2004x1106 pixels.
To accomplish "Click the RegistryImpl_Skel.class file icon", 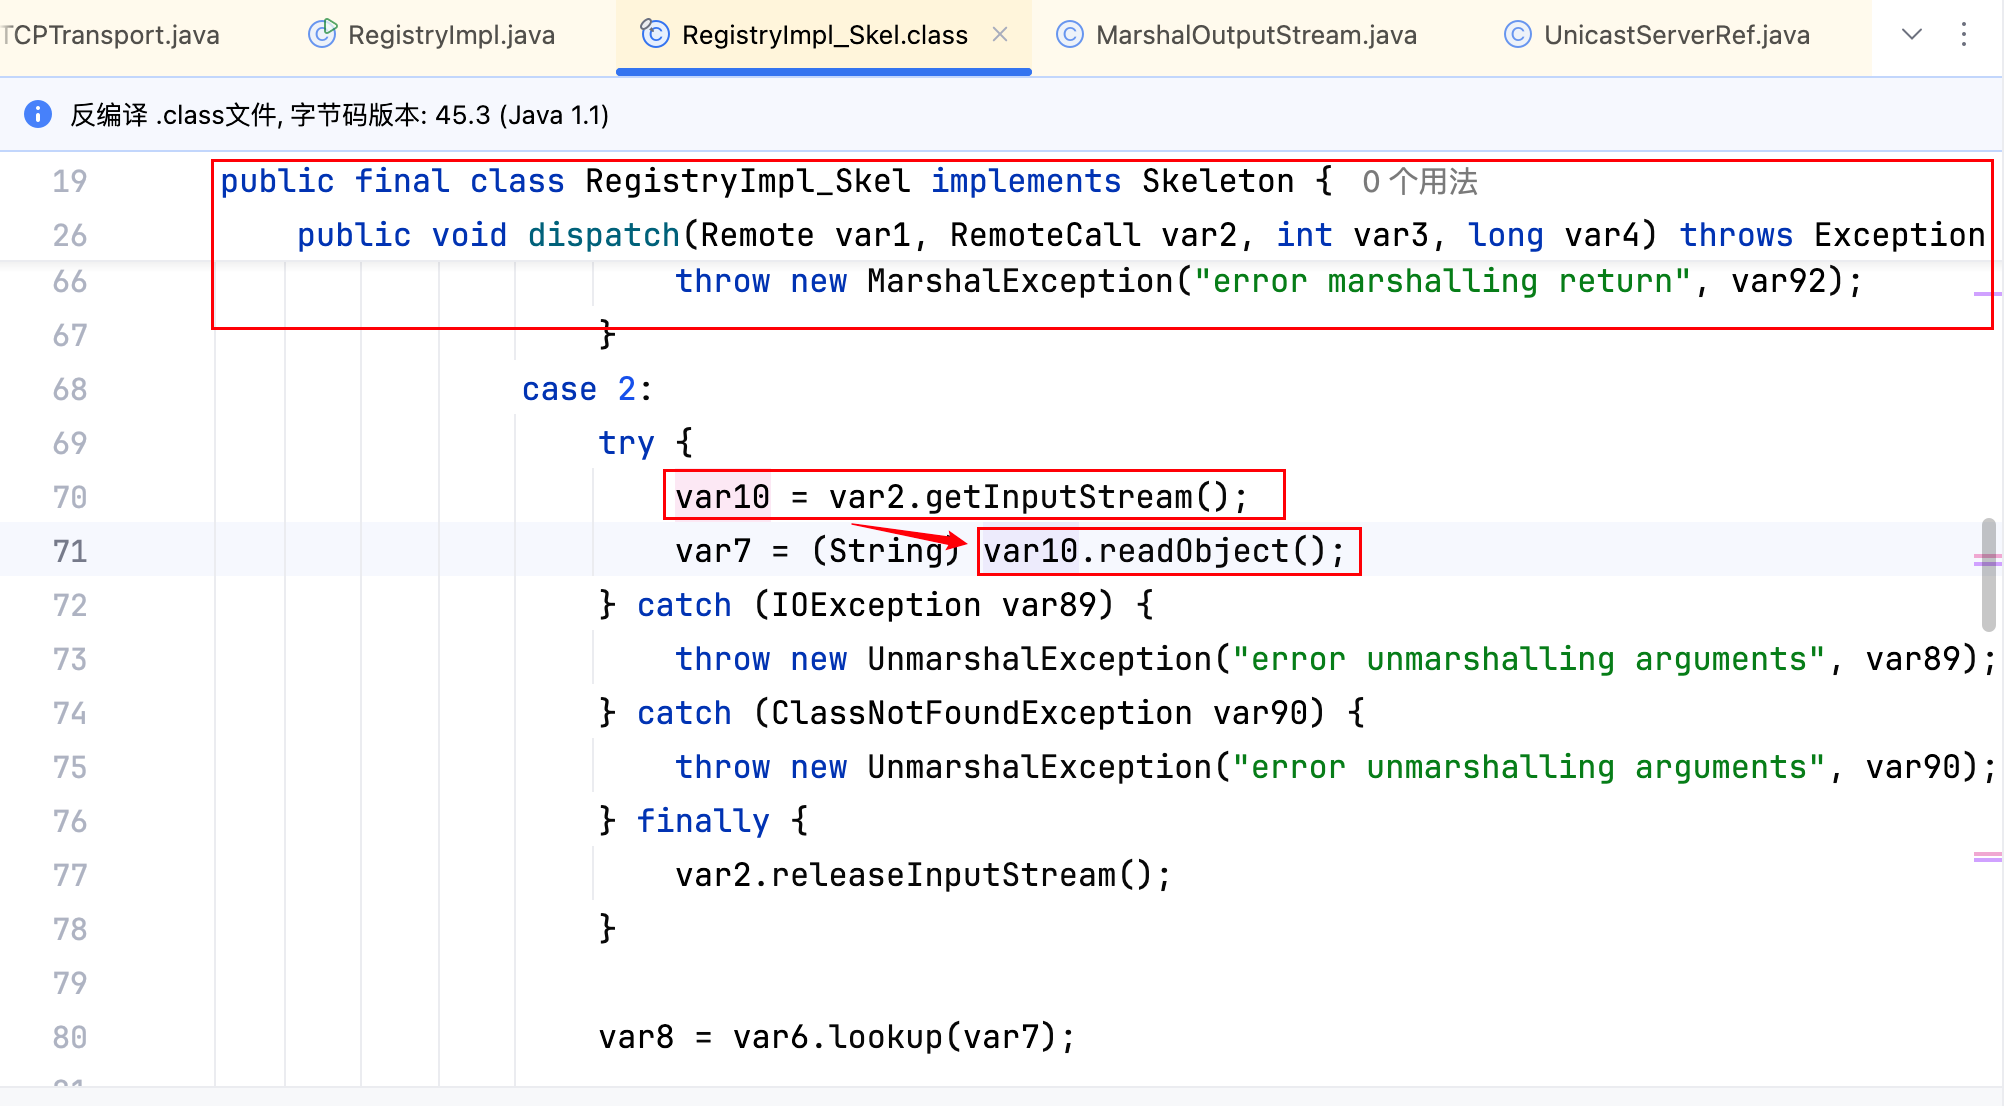I will click(654, 34).
